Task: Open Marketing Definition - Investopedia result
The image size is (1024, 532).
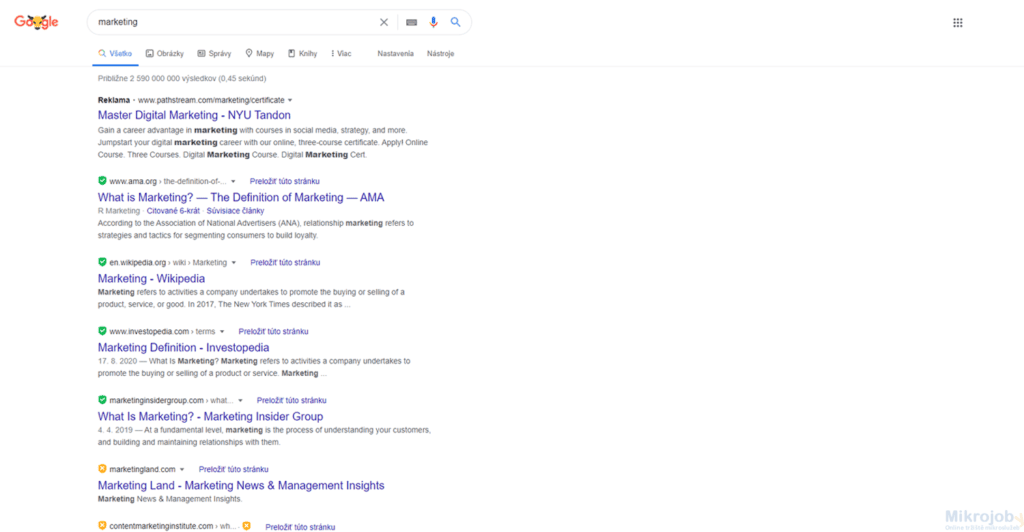Action: (184, 347)
